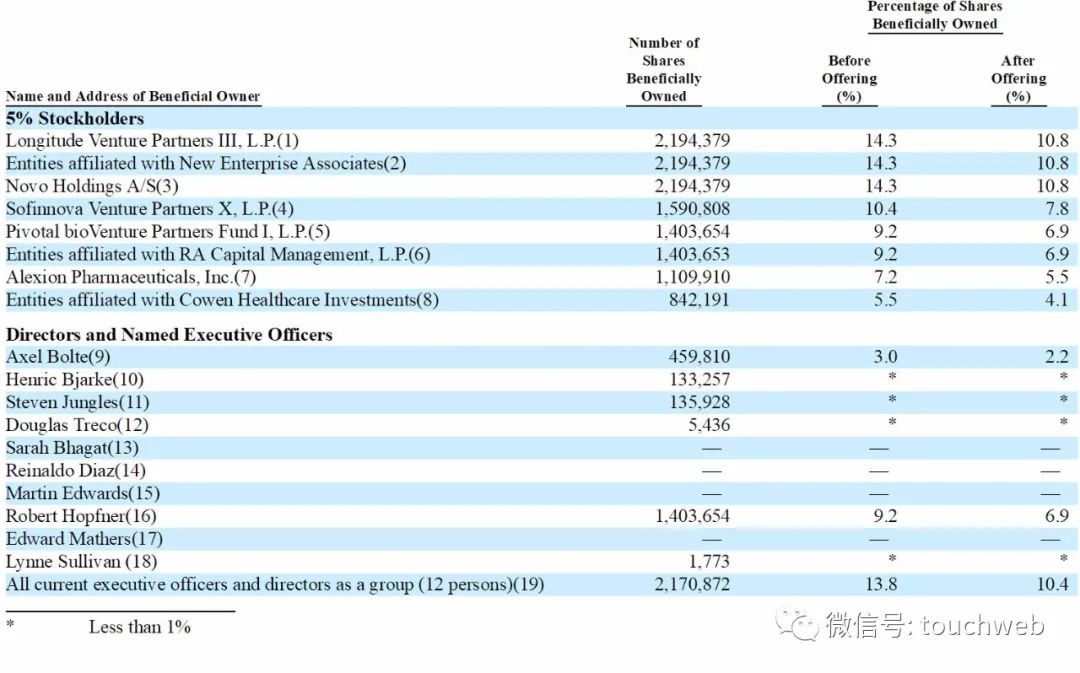
Task: Click the 'Axel Bolte(9)' name
Action: [x=58, y=357]
